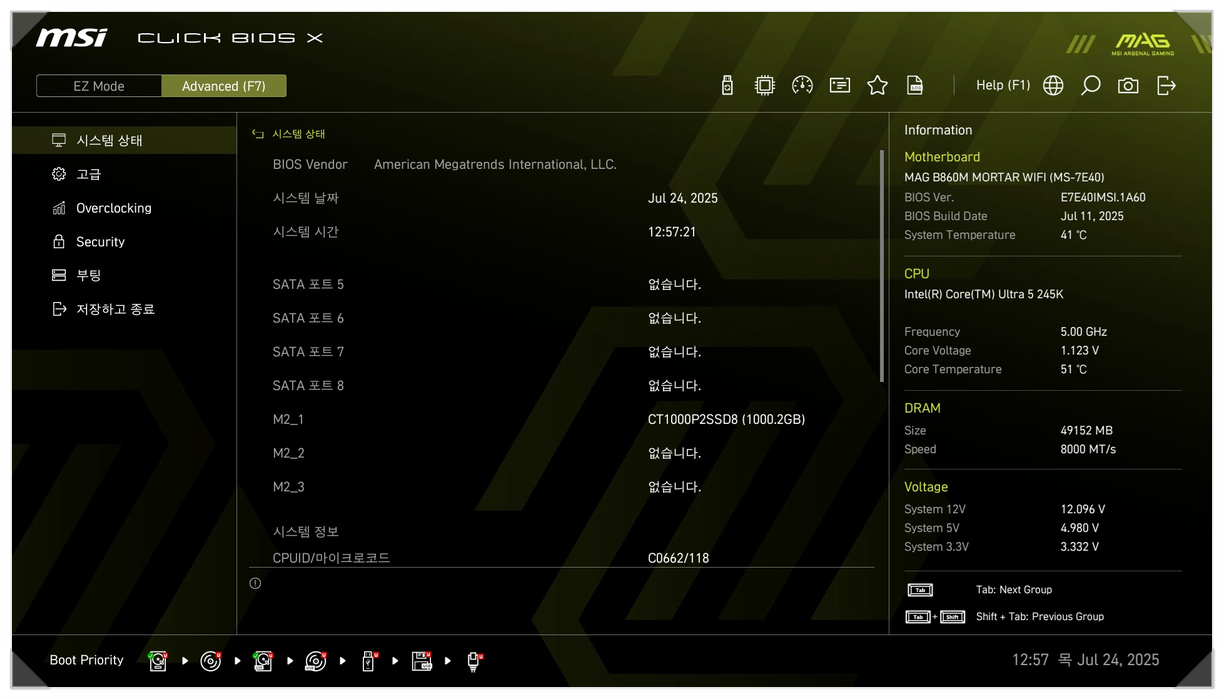Open the Overclocking section in the sidebar
1224x699 pixels.
coord(114,208)
